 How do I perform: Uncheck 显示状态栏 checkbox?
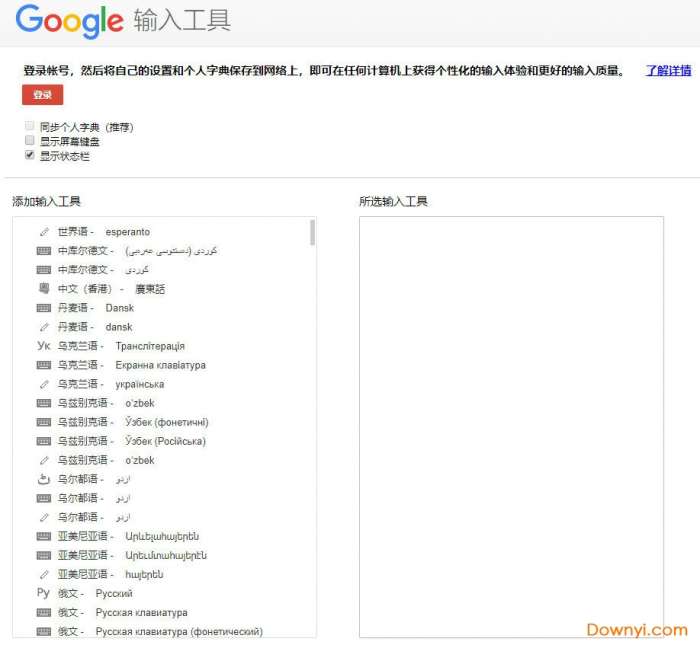tap(29, 155)
